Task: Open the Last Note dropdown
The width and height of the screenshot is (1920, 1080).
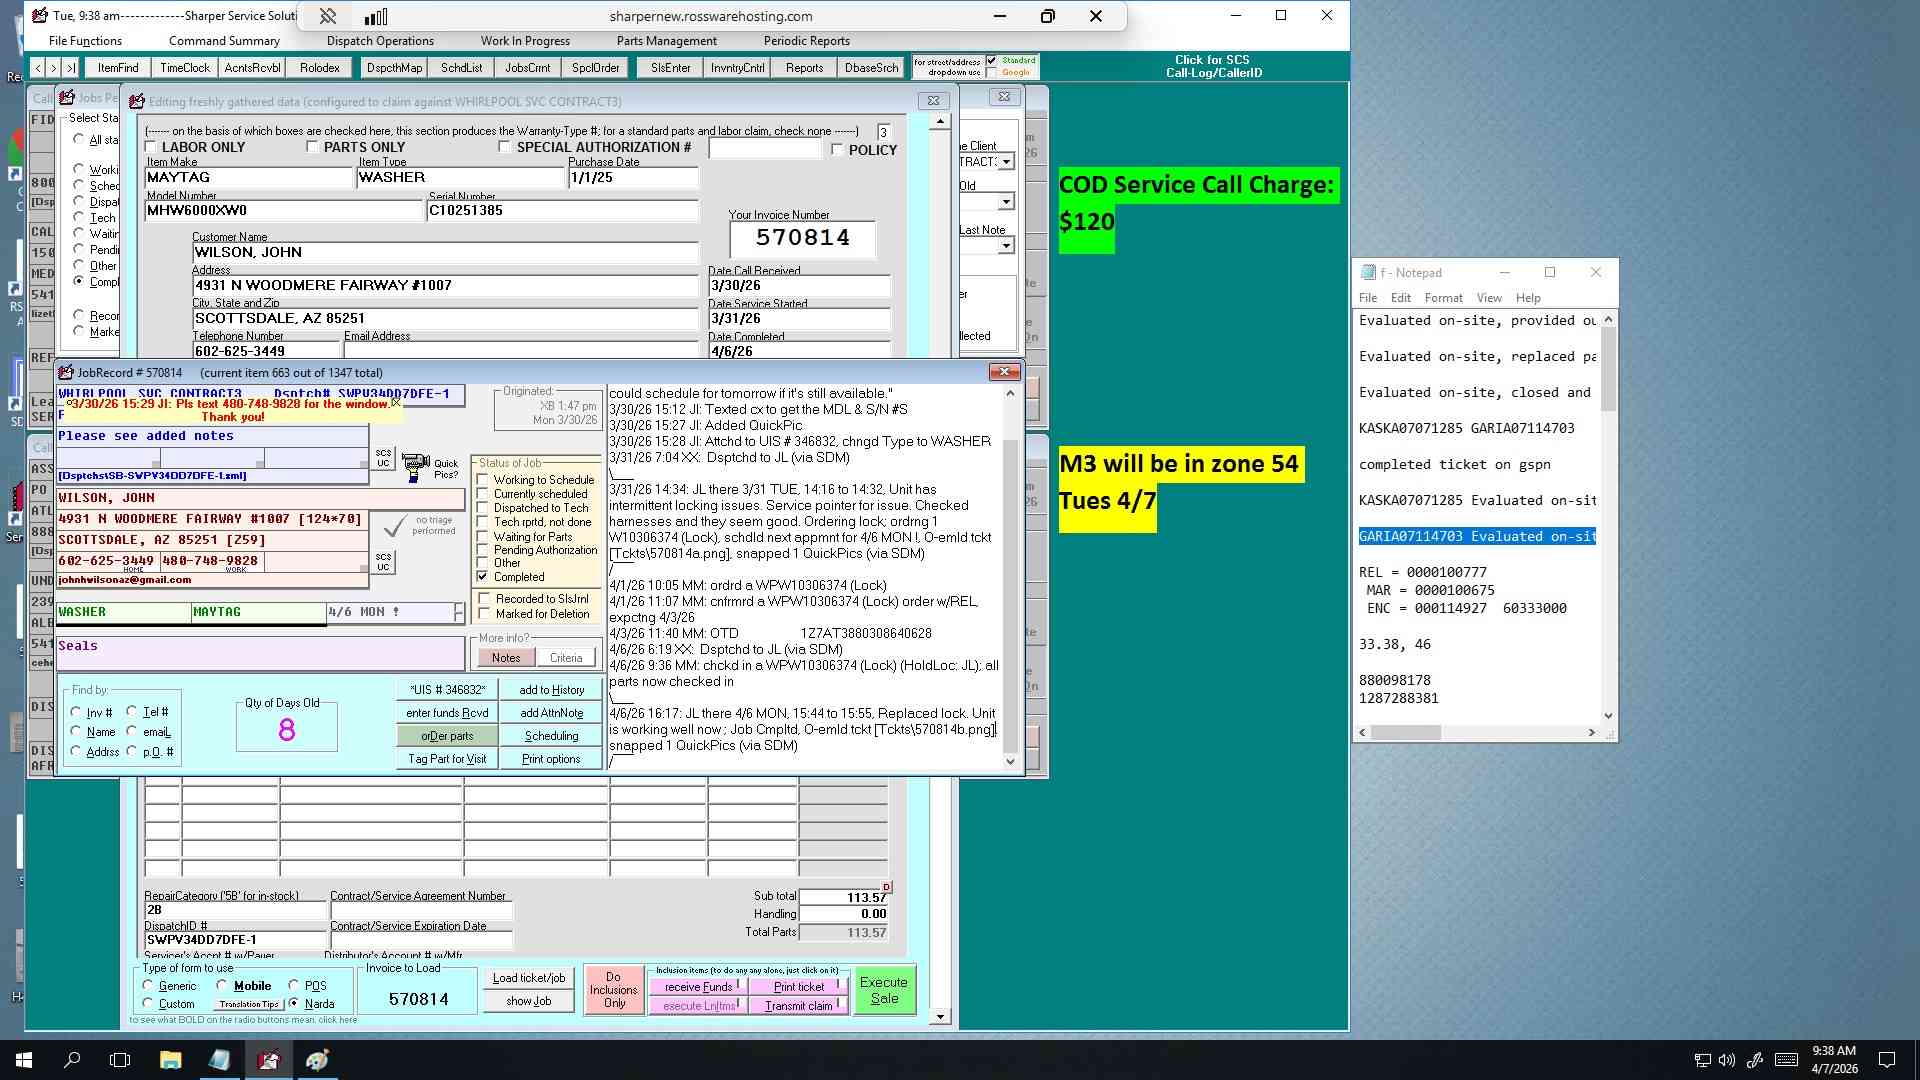Action: click(1006, 246)
